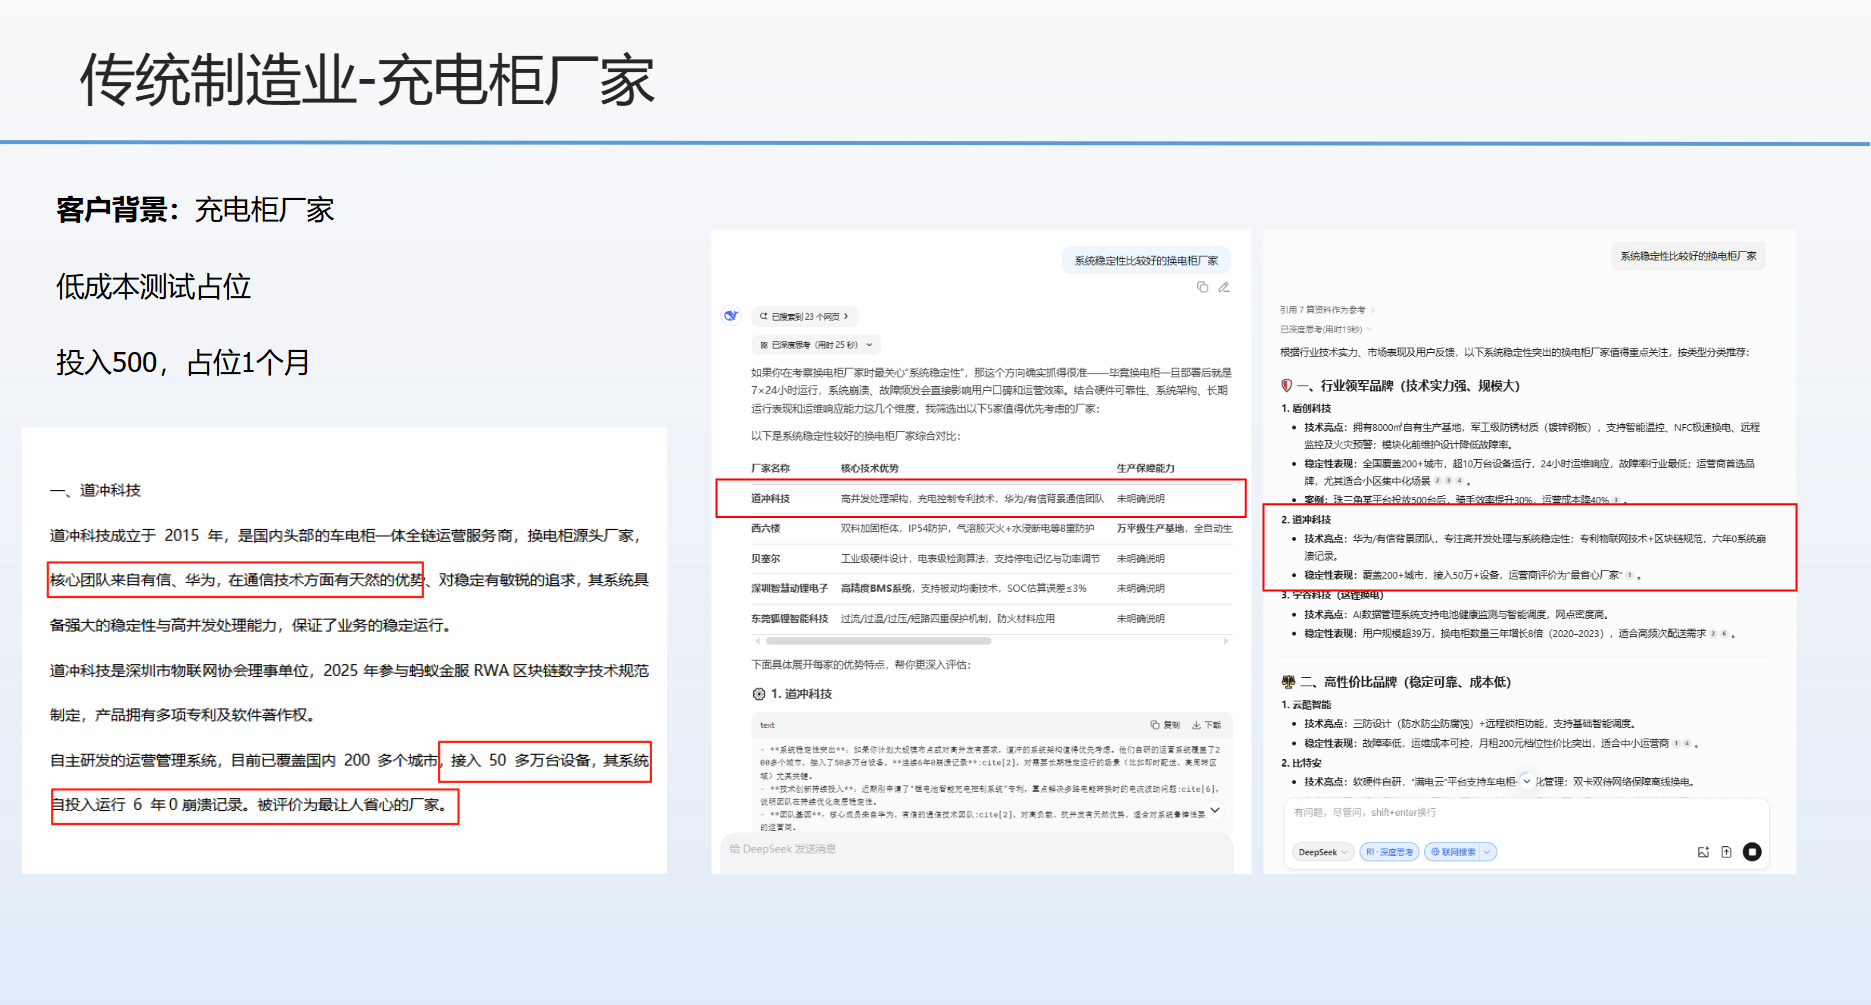The height and width of the screenshot is (1005, 1871).
Task: Open the DeepSeek model selector dropdown
Action: (1323, 852)
